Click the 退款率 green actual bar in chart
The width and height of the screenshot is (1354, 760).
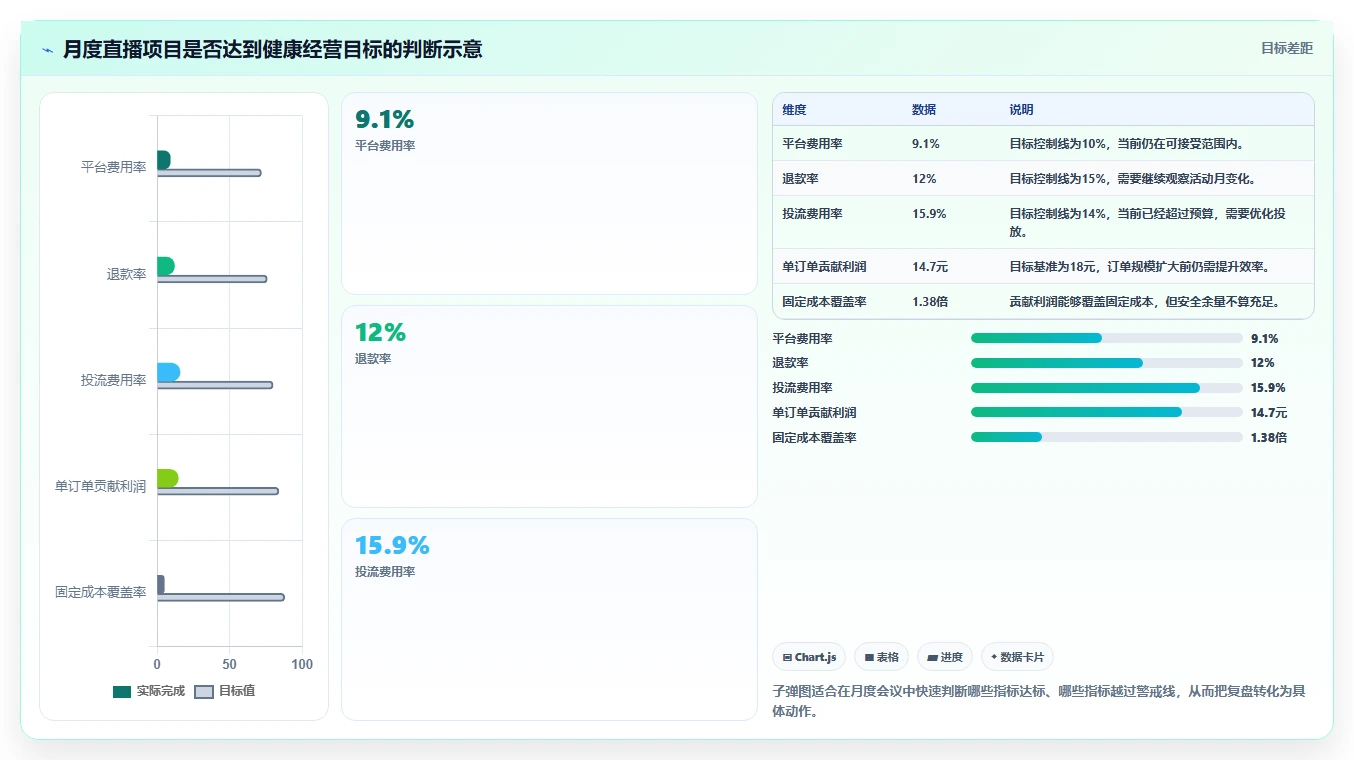165,266
